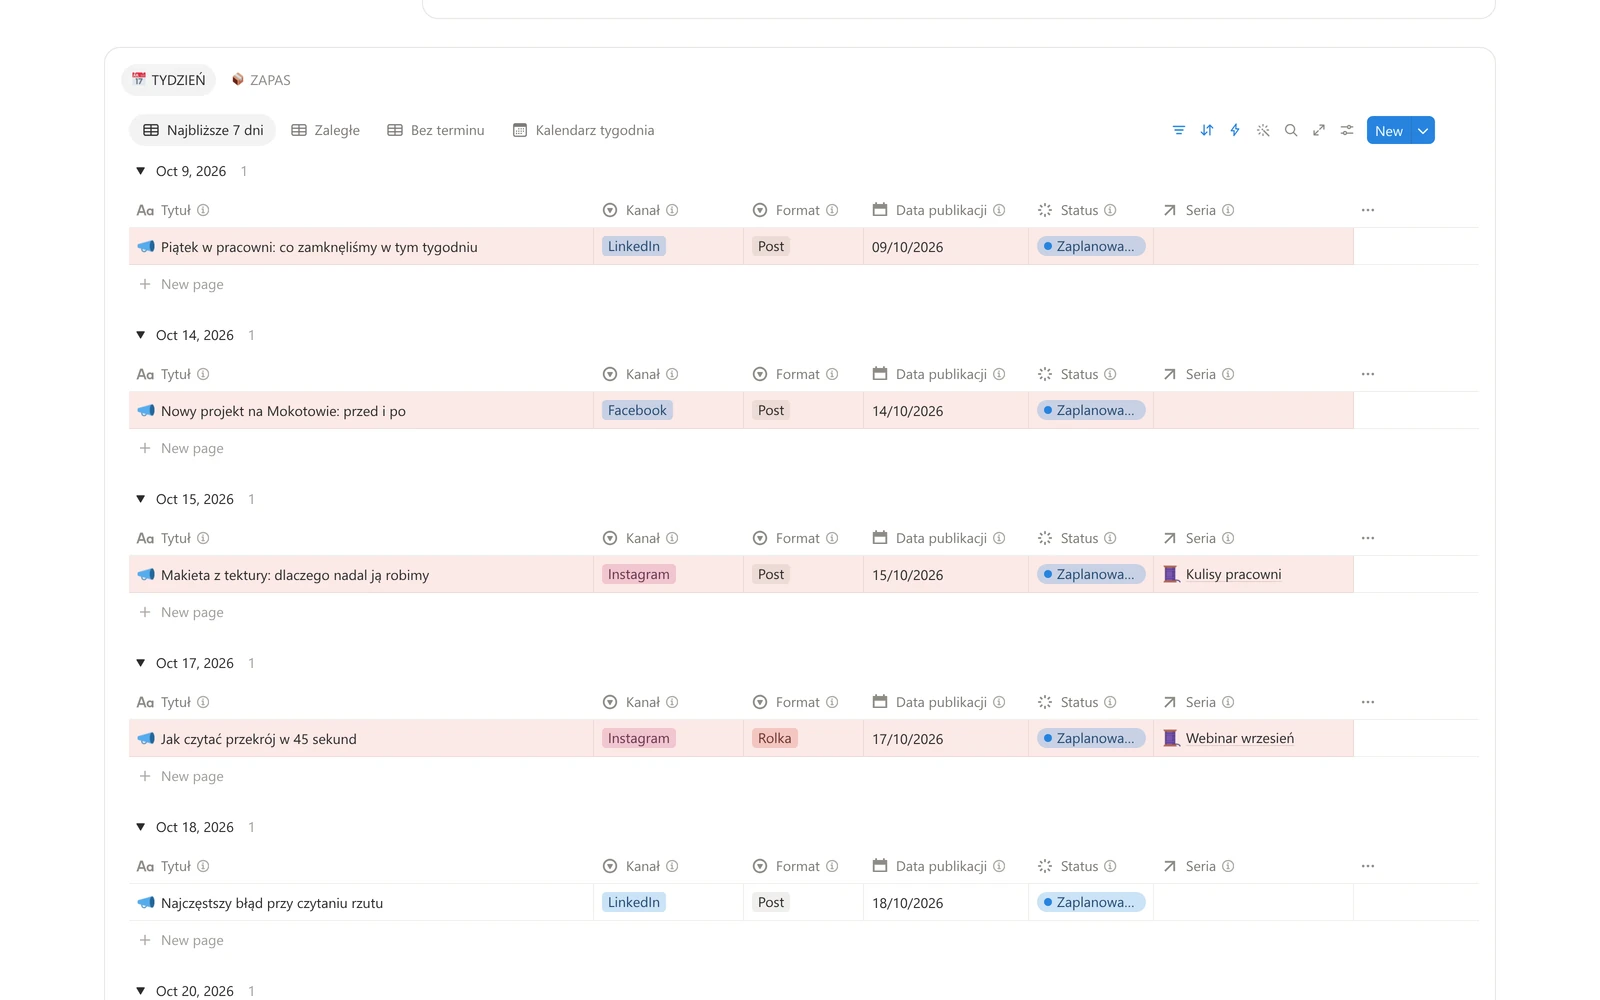
Task: Open the filter icon in the toolbar
Action: (x=1179, y=130)
